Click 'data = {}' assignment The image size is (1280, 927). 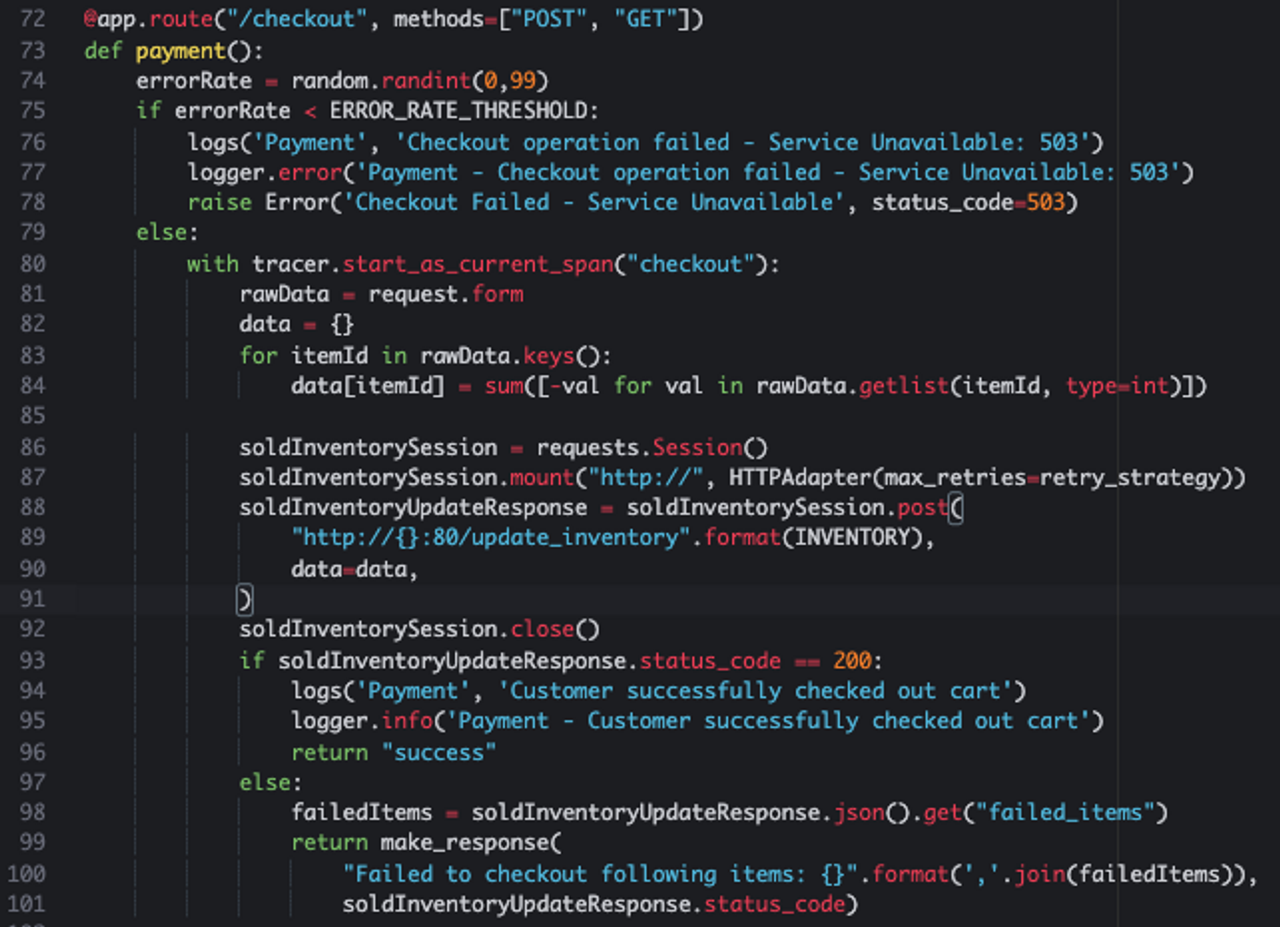297,325
